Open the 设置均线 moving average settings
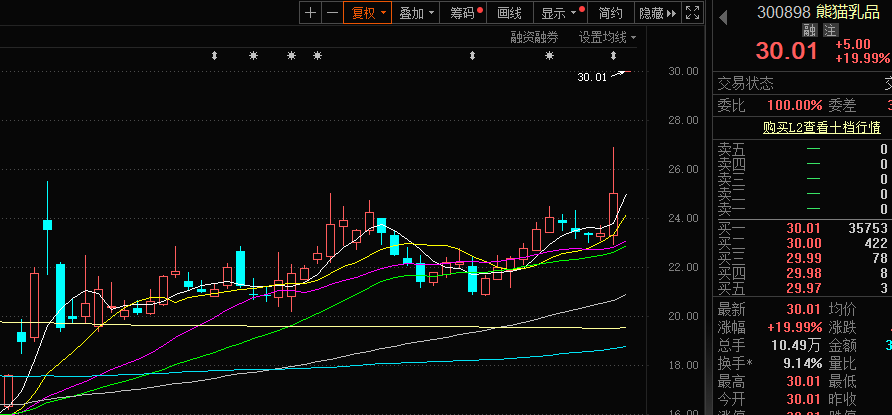Screen dimensions: 892x415 point(607,38)
